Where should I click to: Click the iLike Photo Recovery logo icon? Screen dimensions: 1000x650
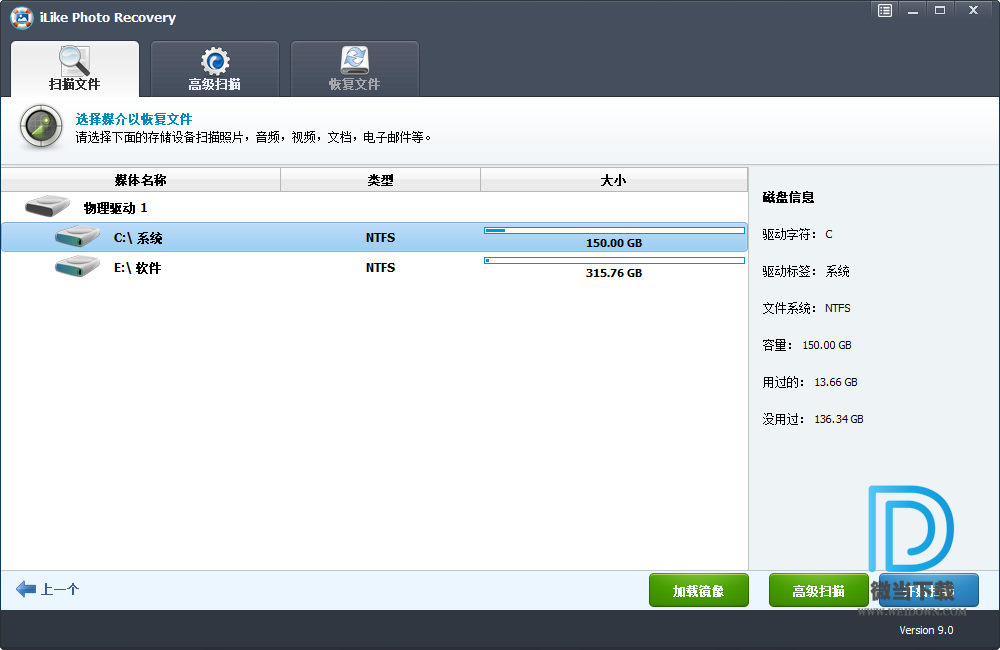[x=22, y=17]
